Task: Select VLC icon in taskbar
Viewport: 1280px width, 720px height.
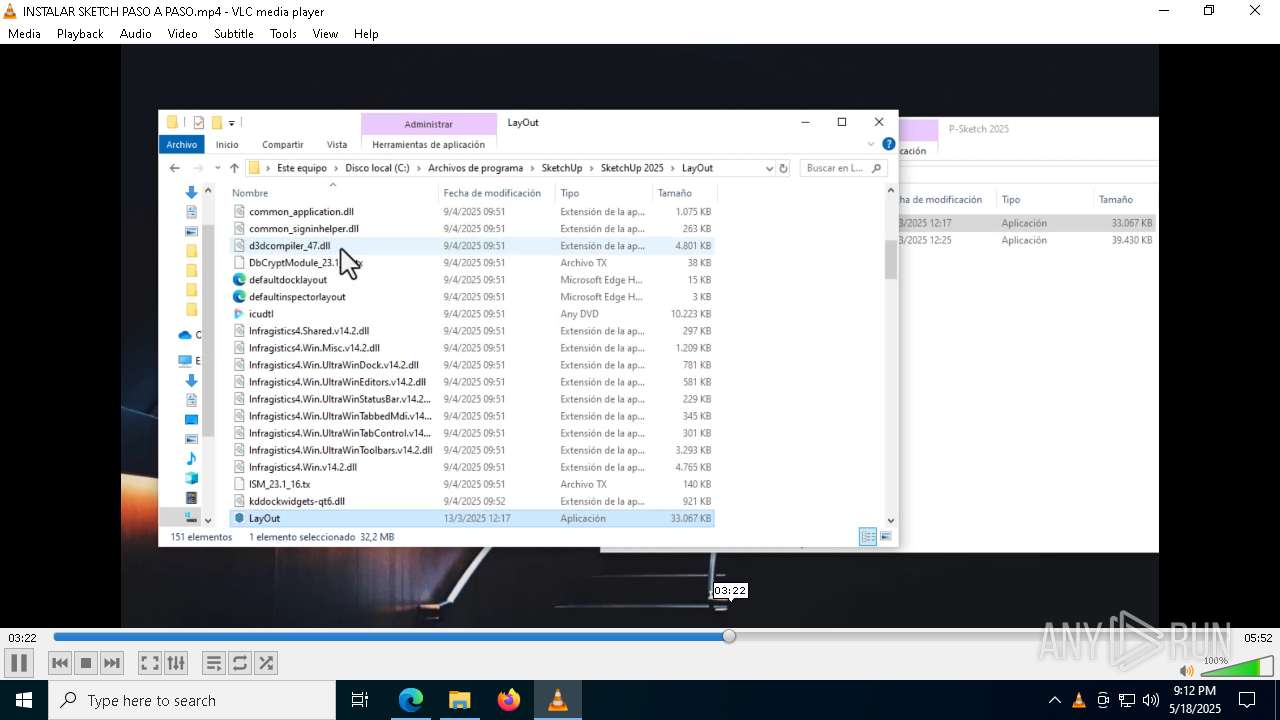Action: pyautogui.click(x=558, y=700)
